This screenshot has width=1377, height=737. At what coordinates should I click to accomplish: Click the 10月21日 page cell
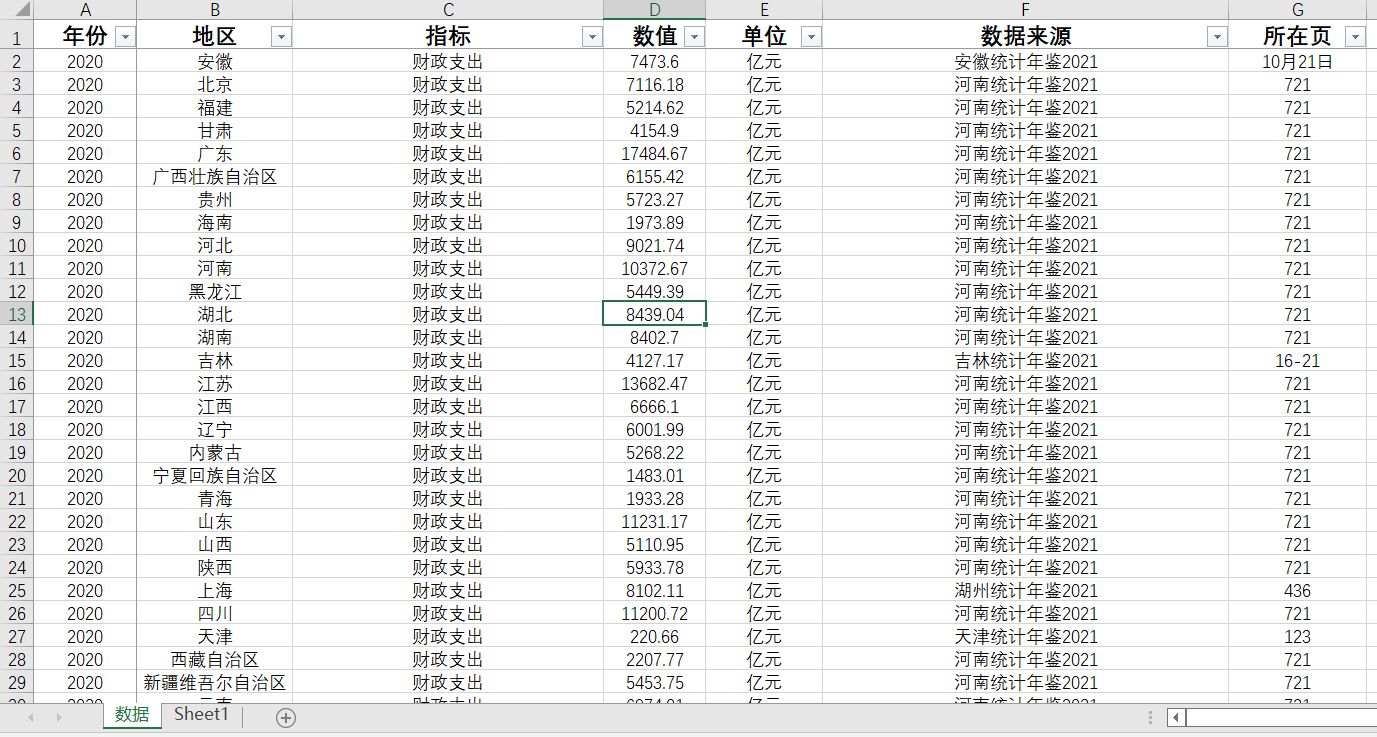(x=1297, y=61)
